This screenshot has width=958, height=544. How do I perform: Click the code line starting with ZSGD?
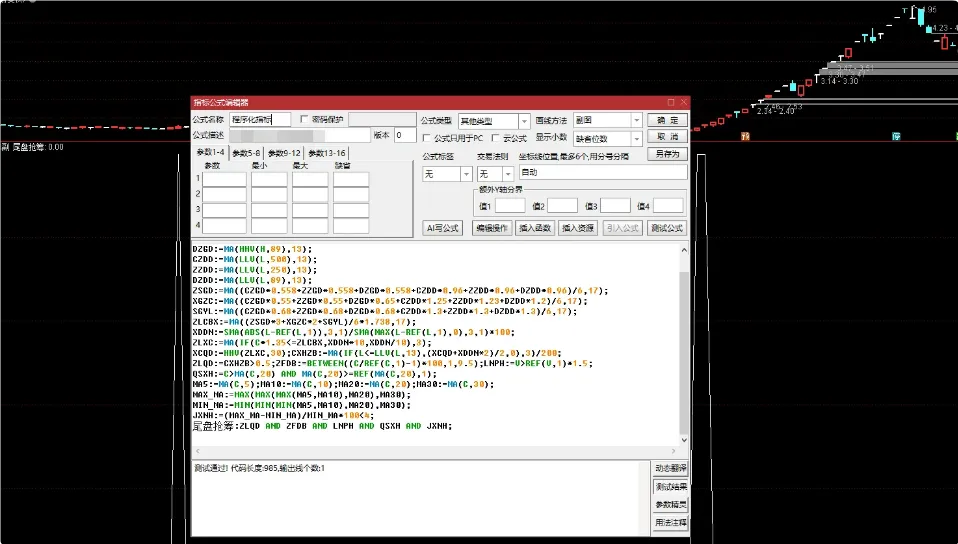click(400, 291)
